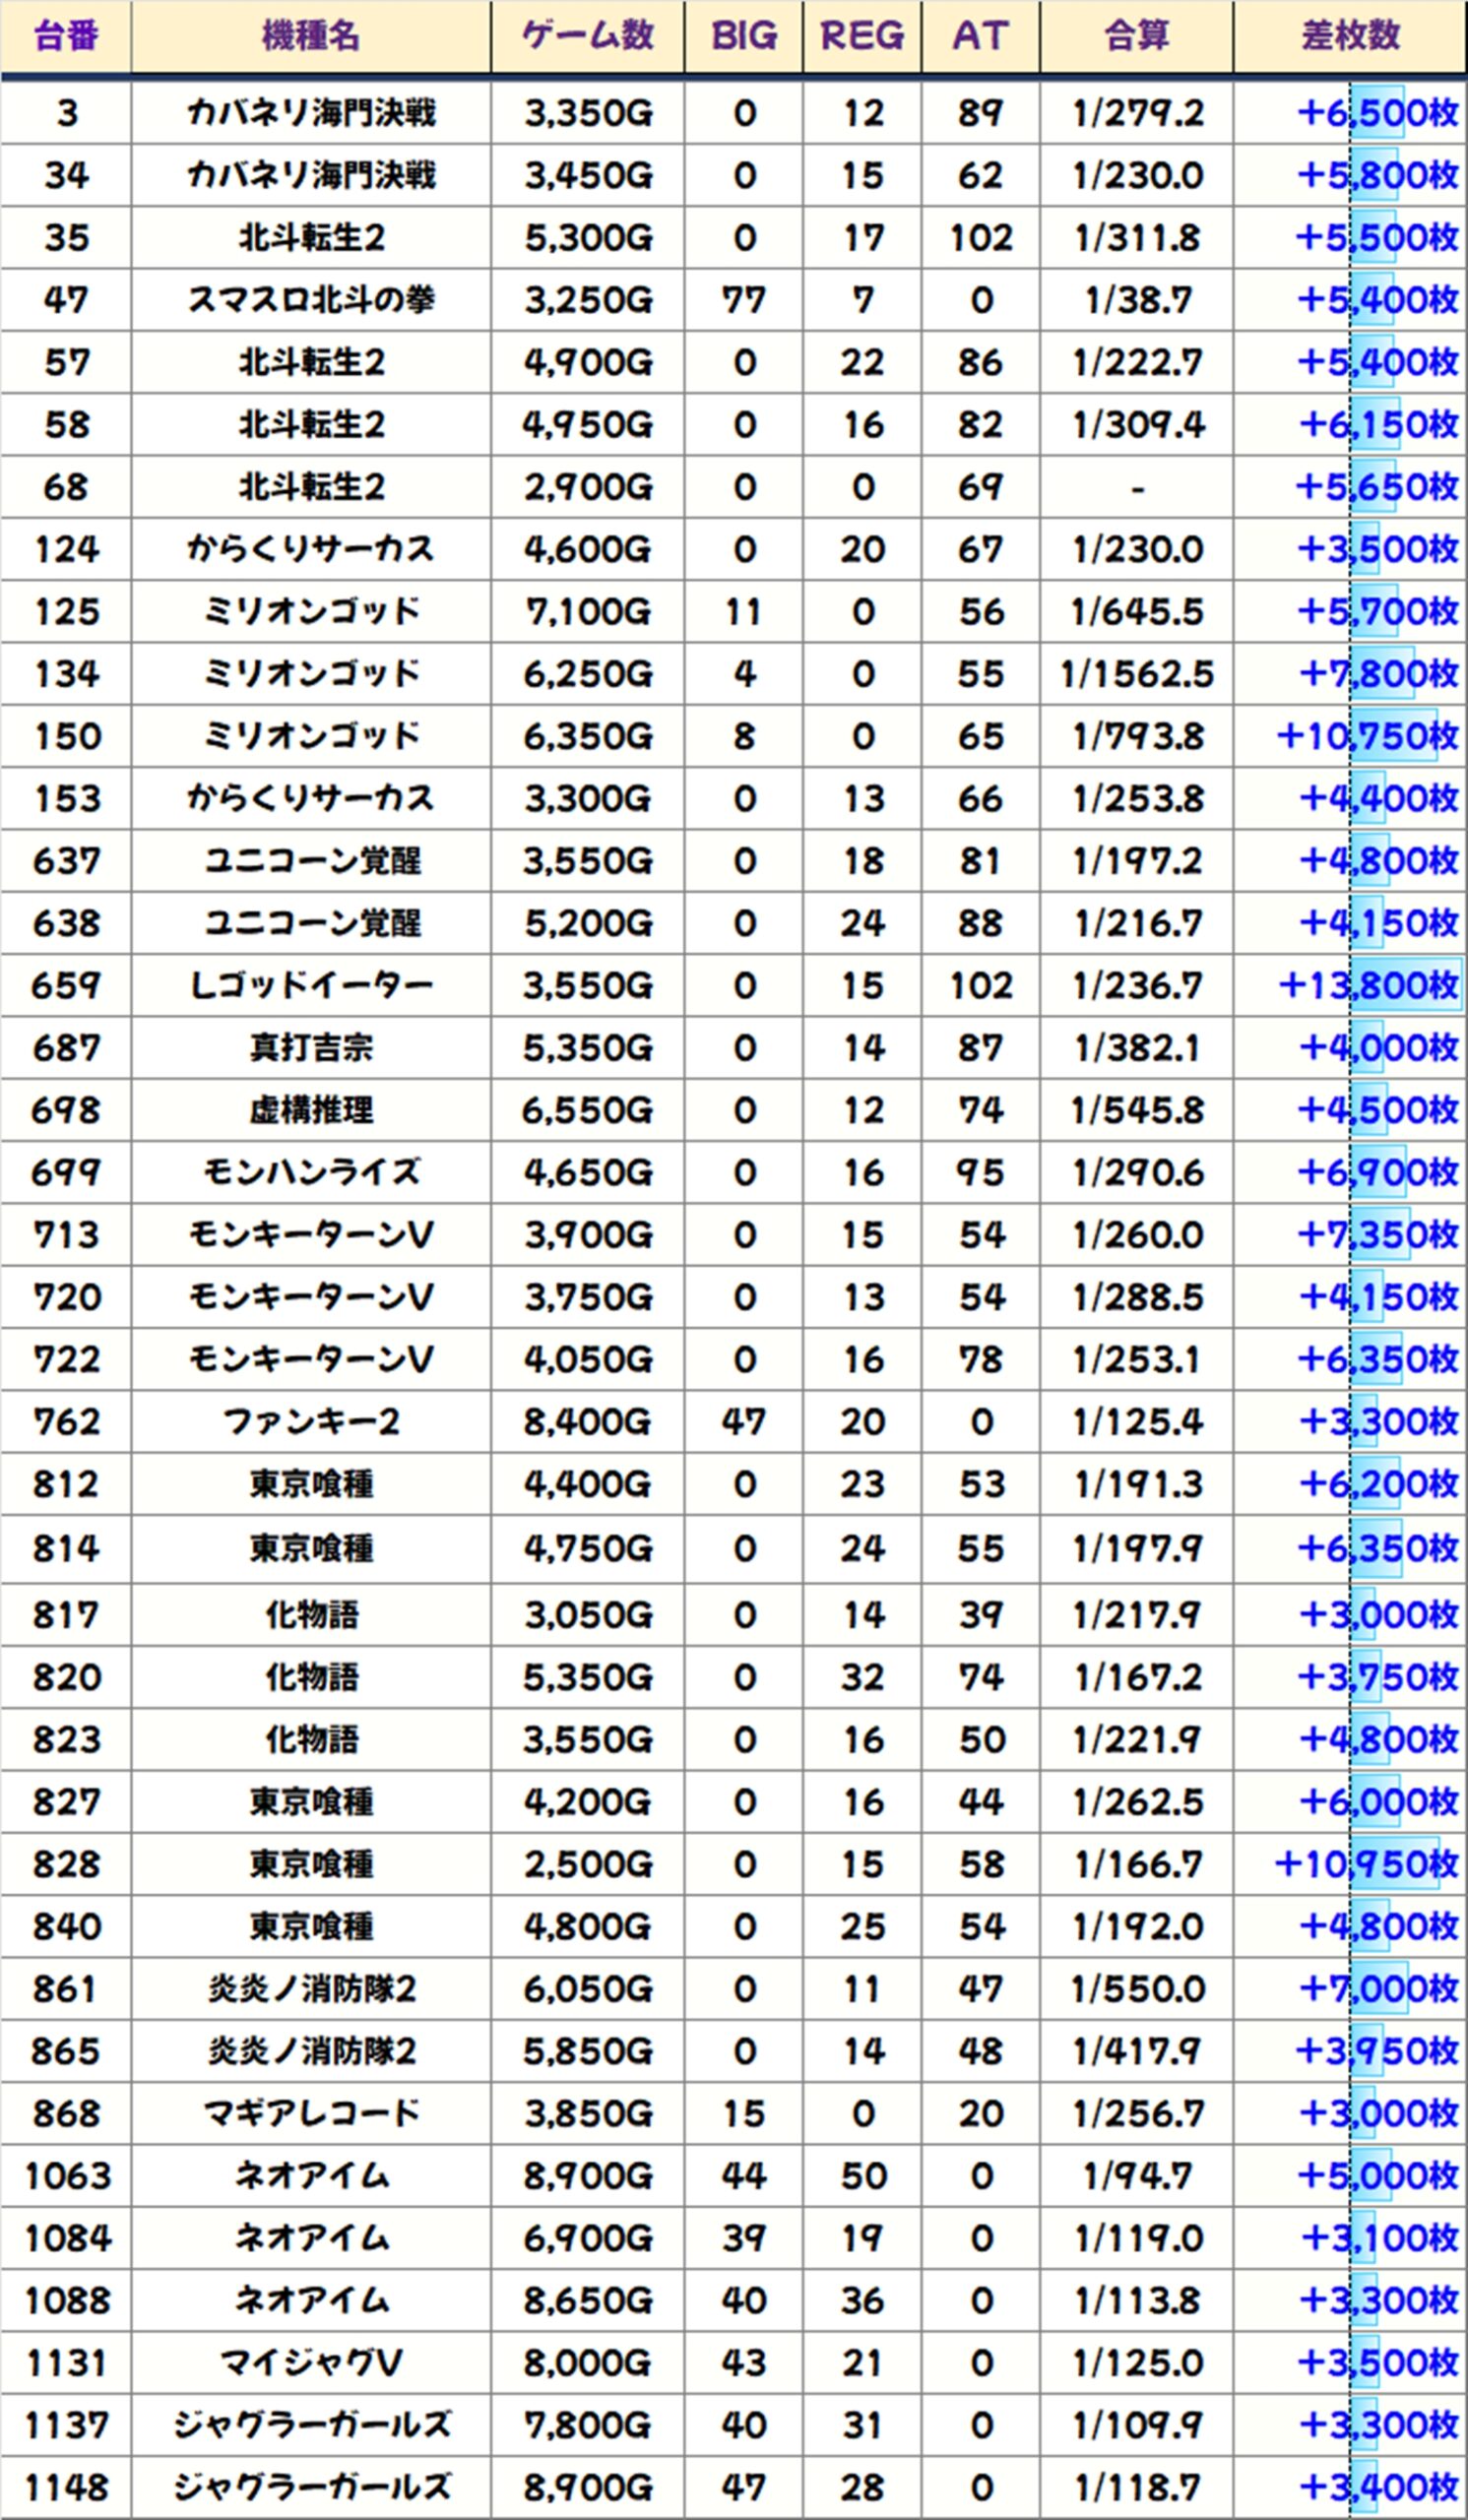Select the +10,750枚 cell for machine 150
The image size is (1468, 2520).
point(1366,737)
